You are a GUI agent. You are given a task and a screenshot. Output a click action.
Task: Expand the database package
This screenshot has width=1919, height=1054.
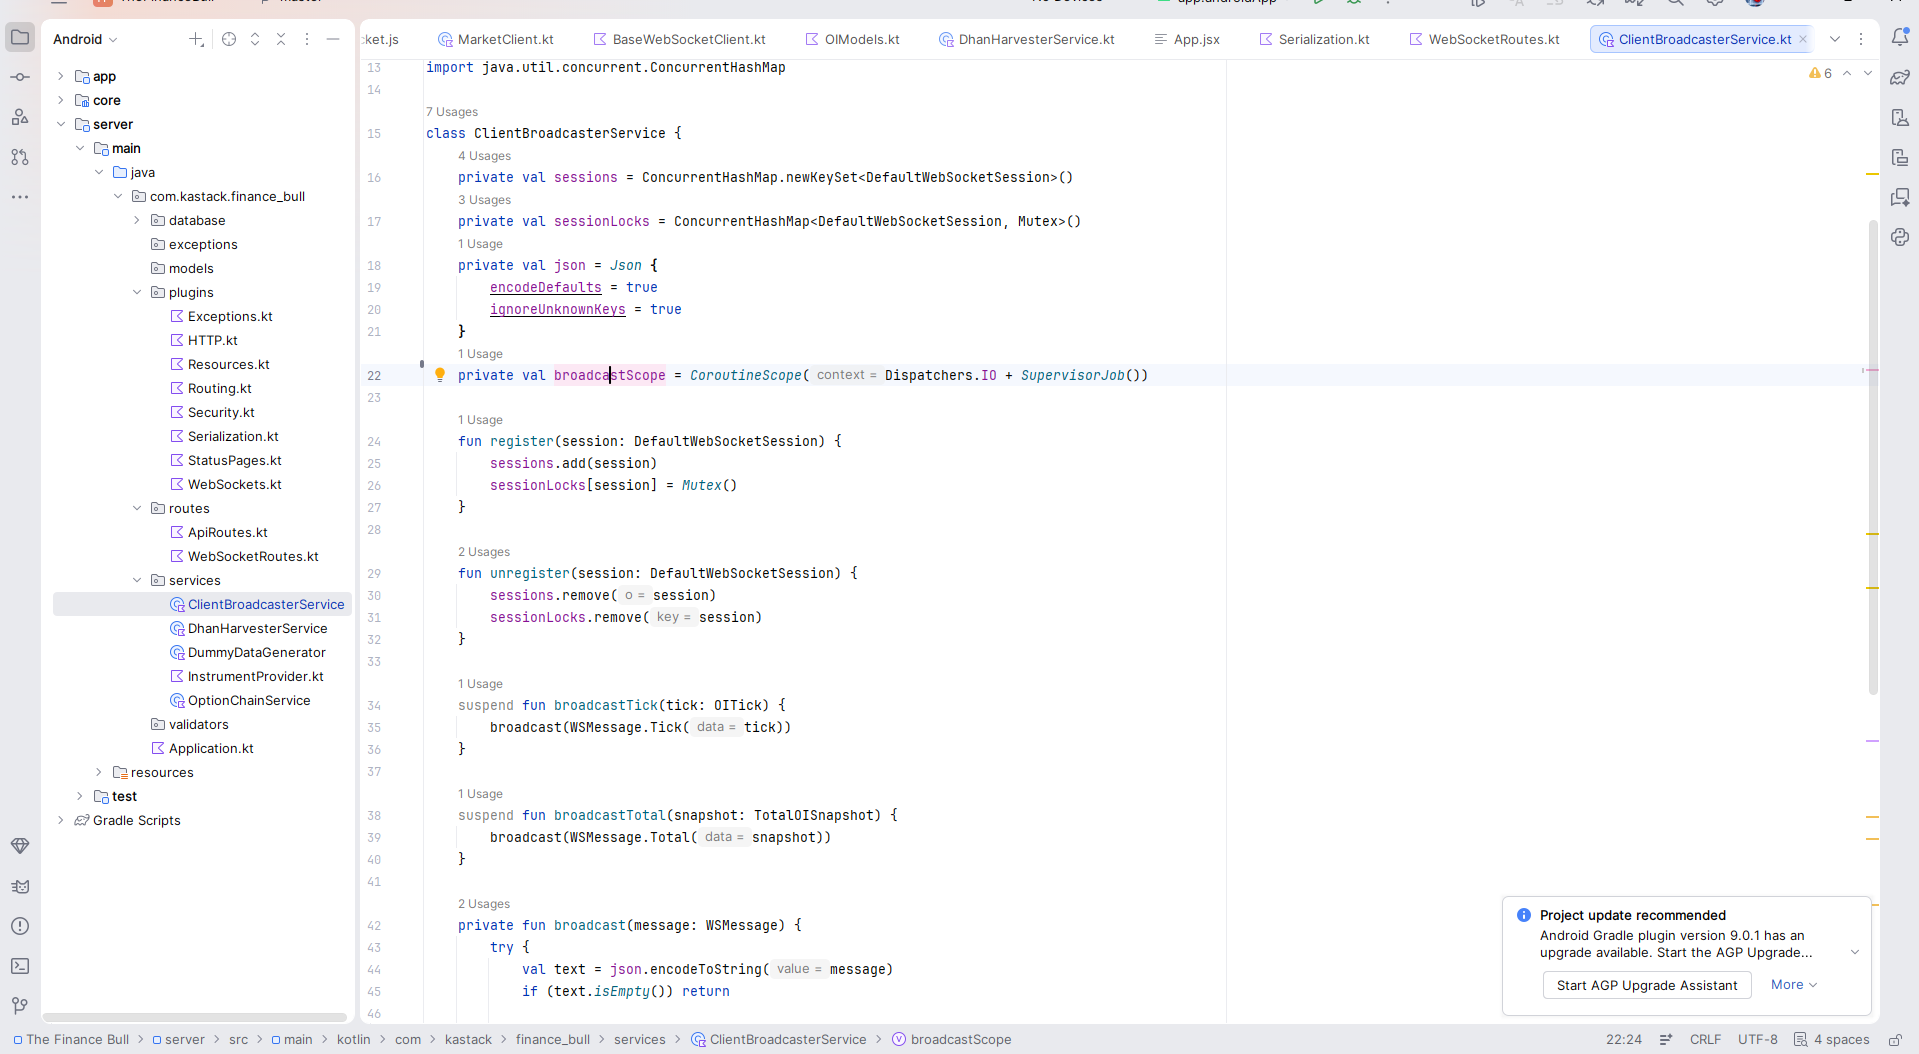pyautogui.click(x=137, y=220)
